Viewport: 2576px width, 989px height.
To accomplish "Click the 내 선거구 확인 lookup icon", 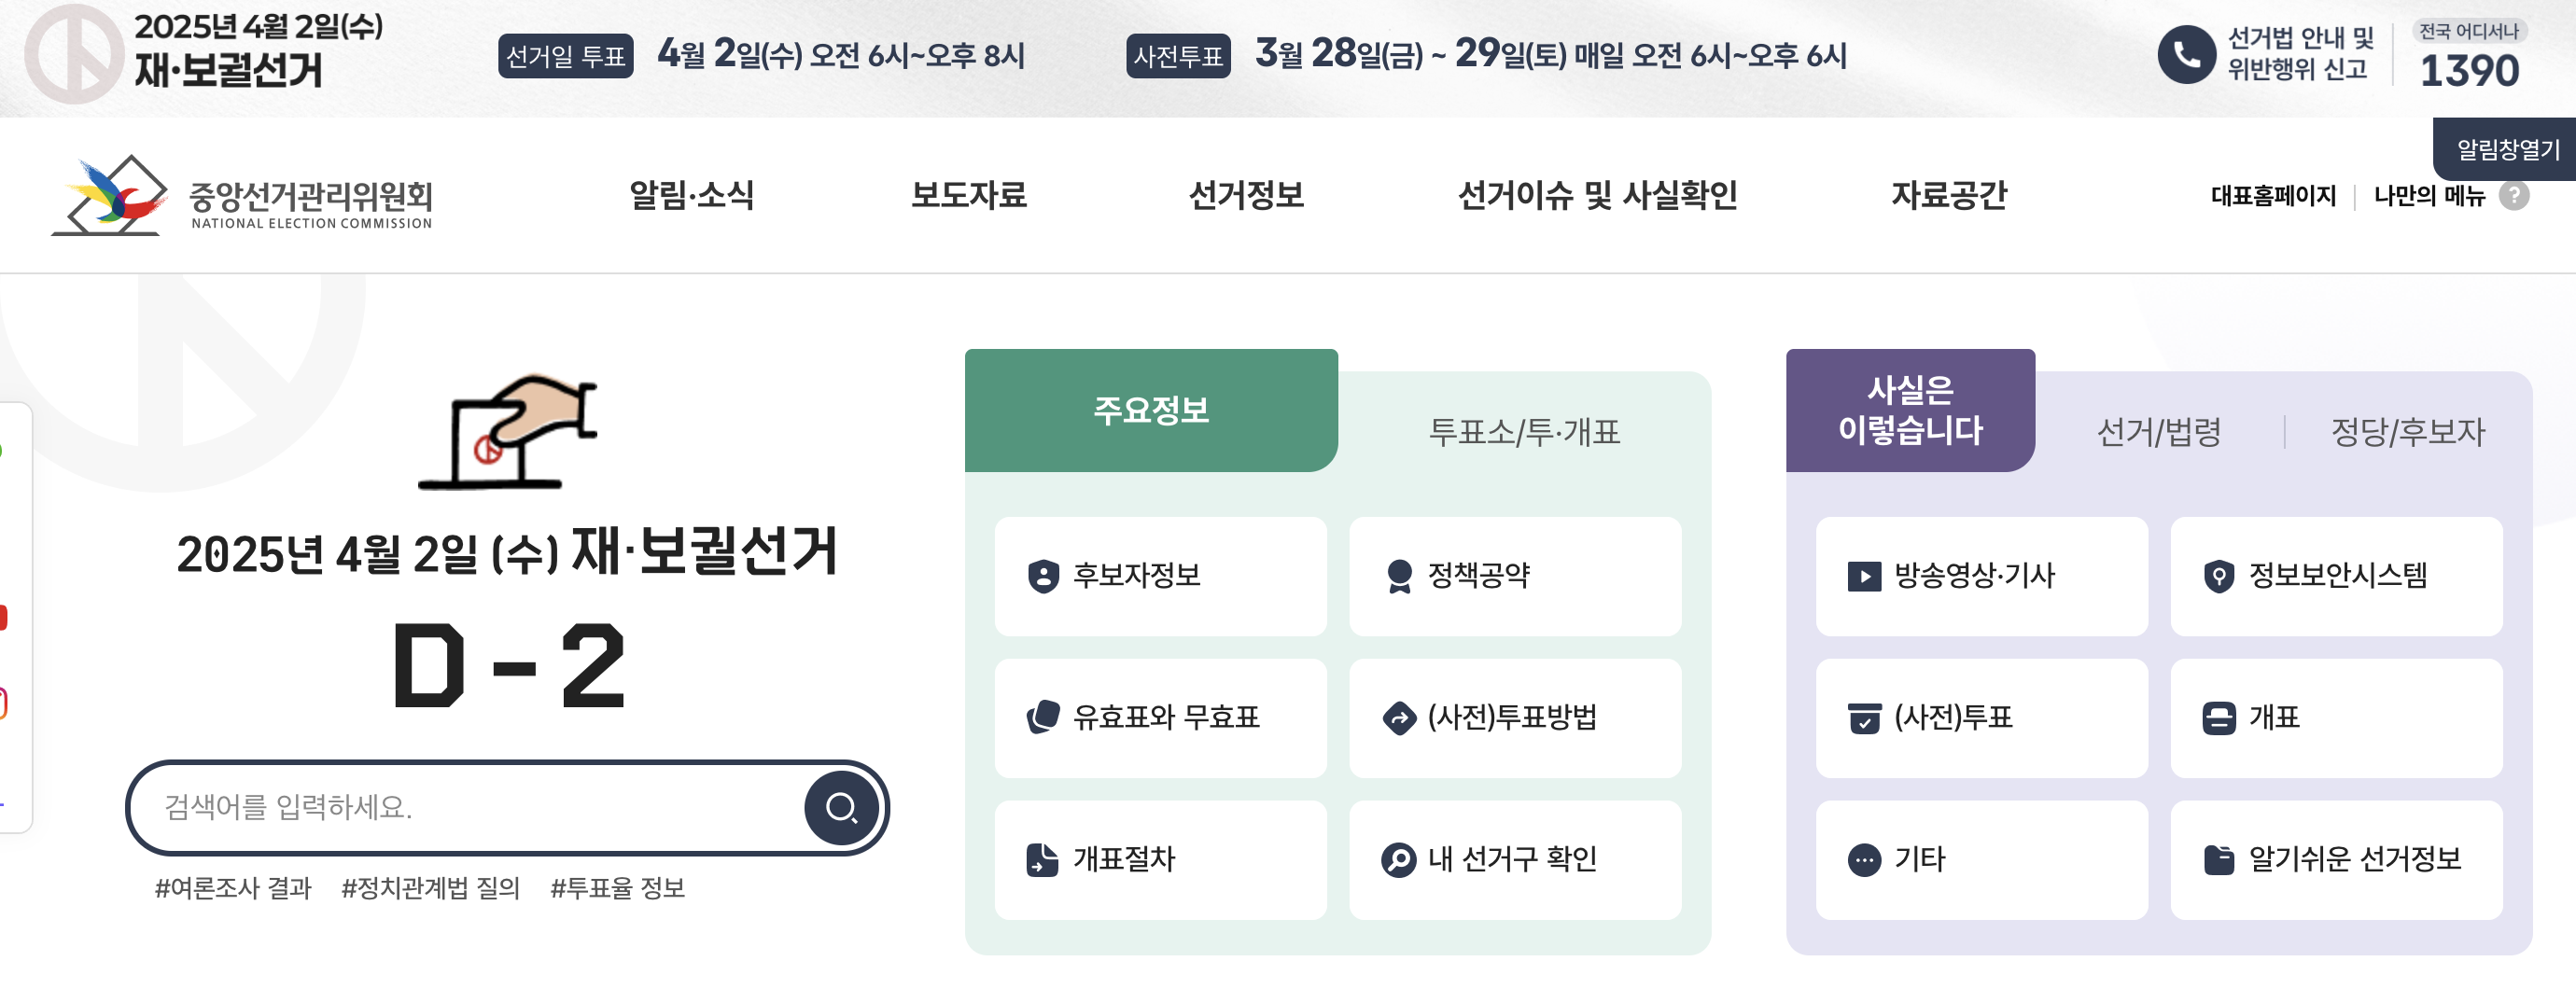I will pos(1398,859).
